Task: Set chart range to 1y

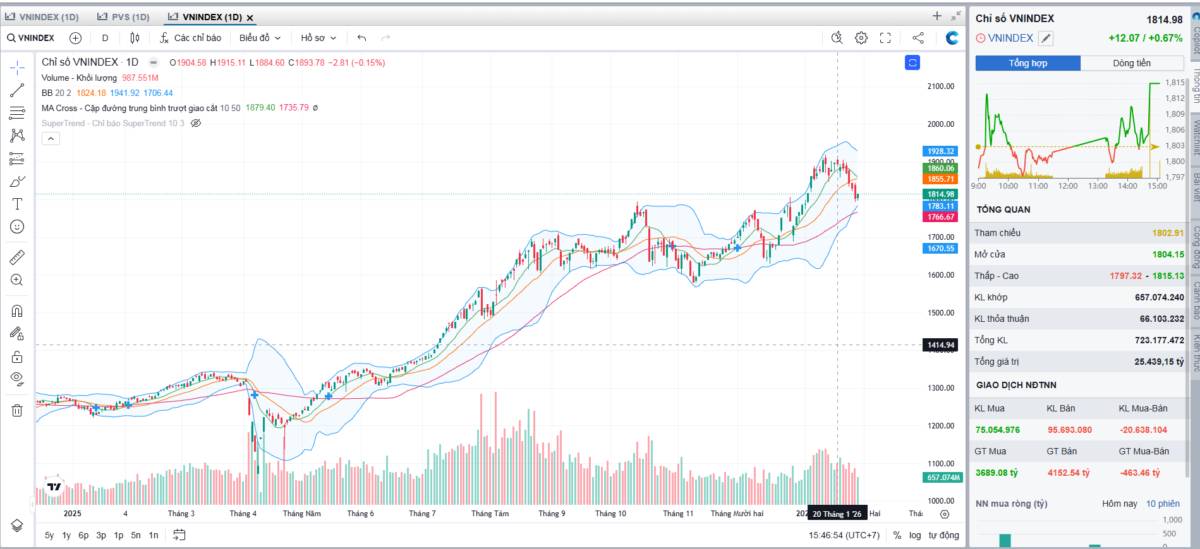Action: 66,536
